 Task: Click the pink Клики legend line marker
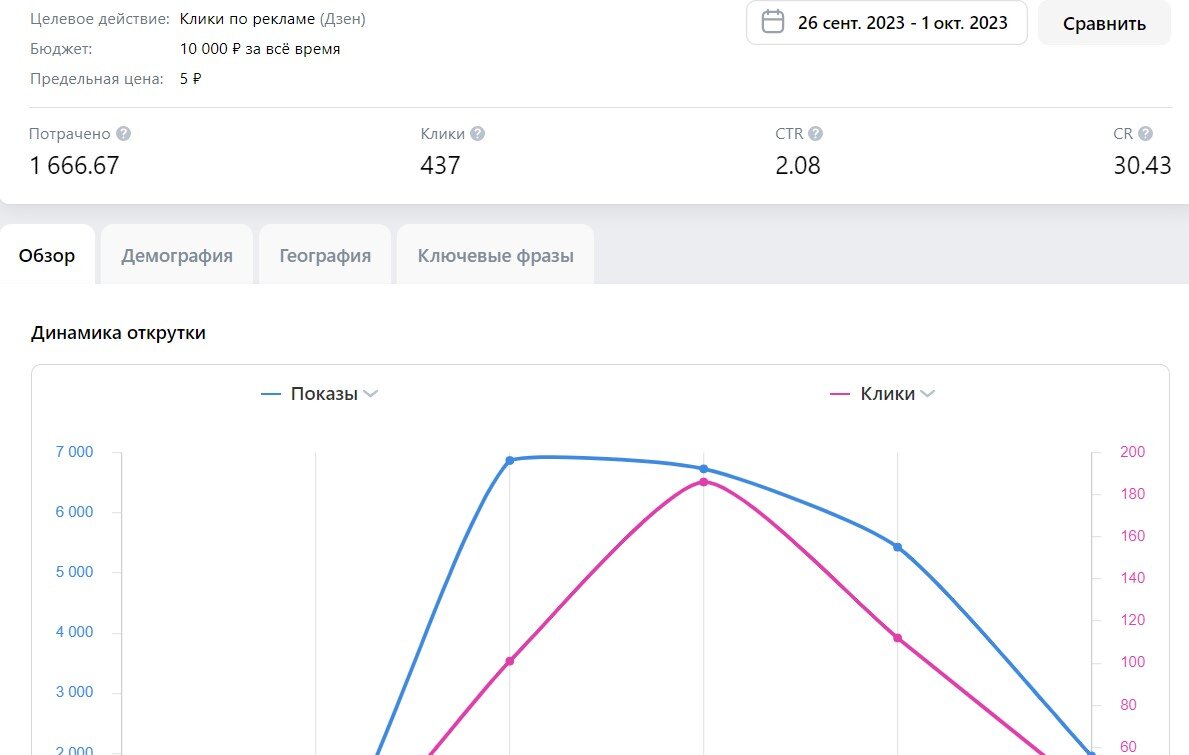(x=839, y=394)
